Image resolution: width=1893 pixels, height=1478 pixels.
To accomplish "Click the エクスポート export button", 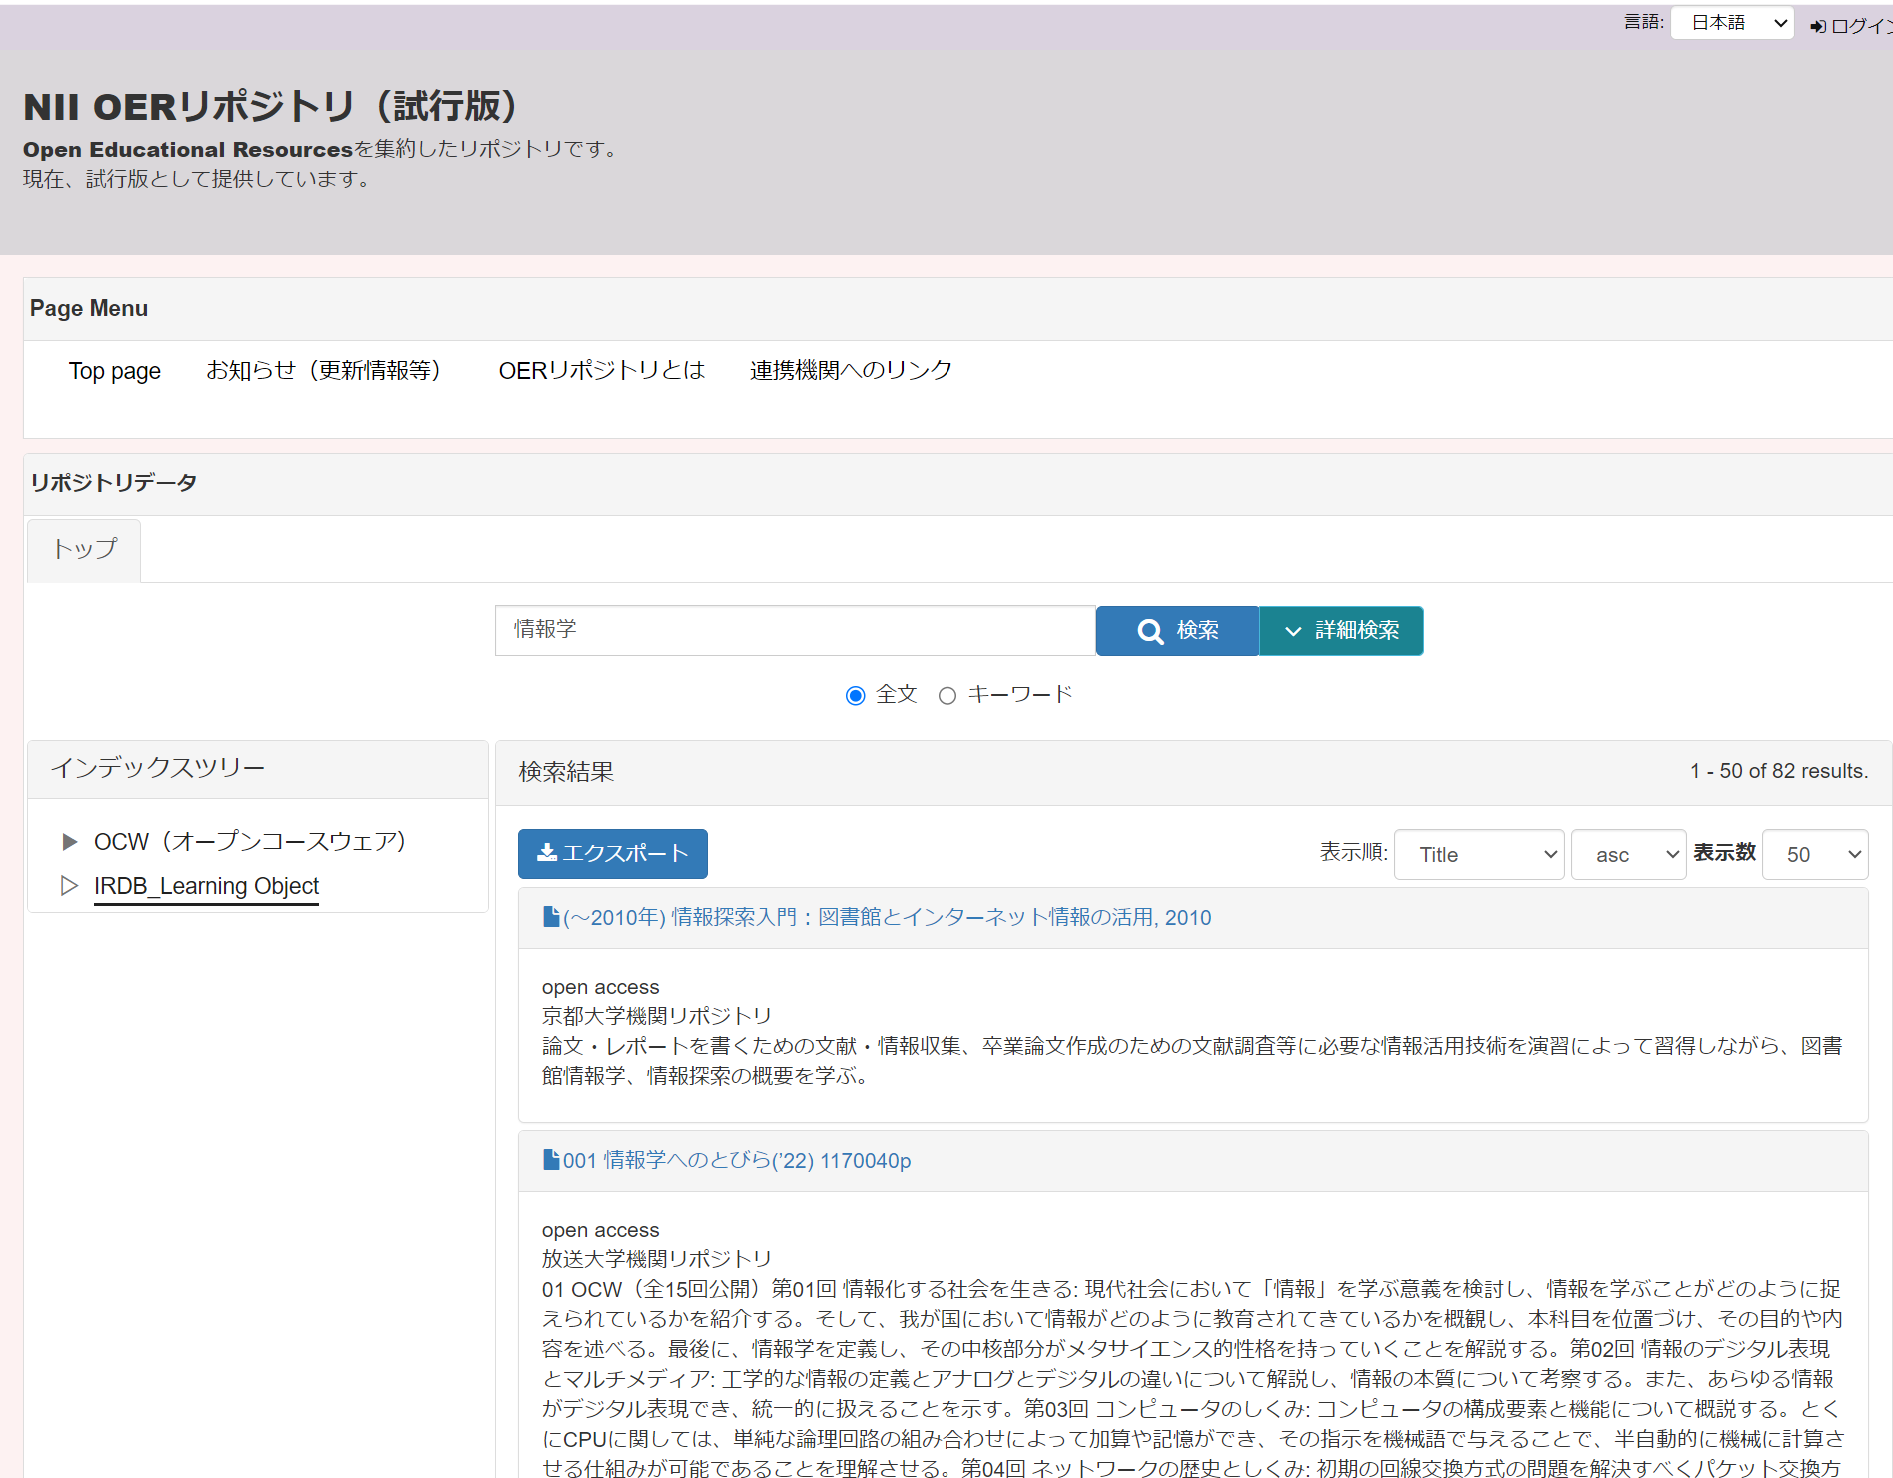I will pos(613,854).
